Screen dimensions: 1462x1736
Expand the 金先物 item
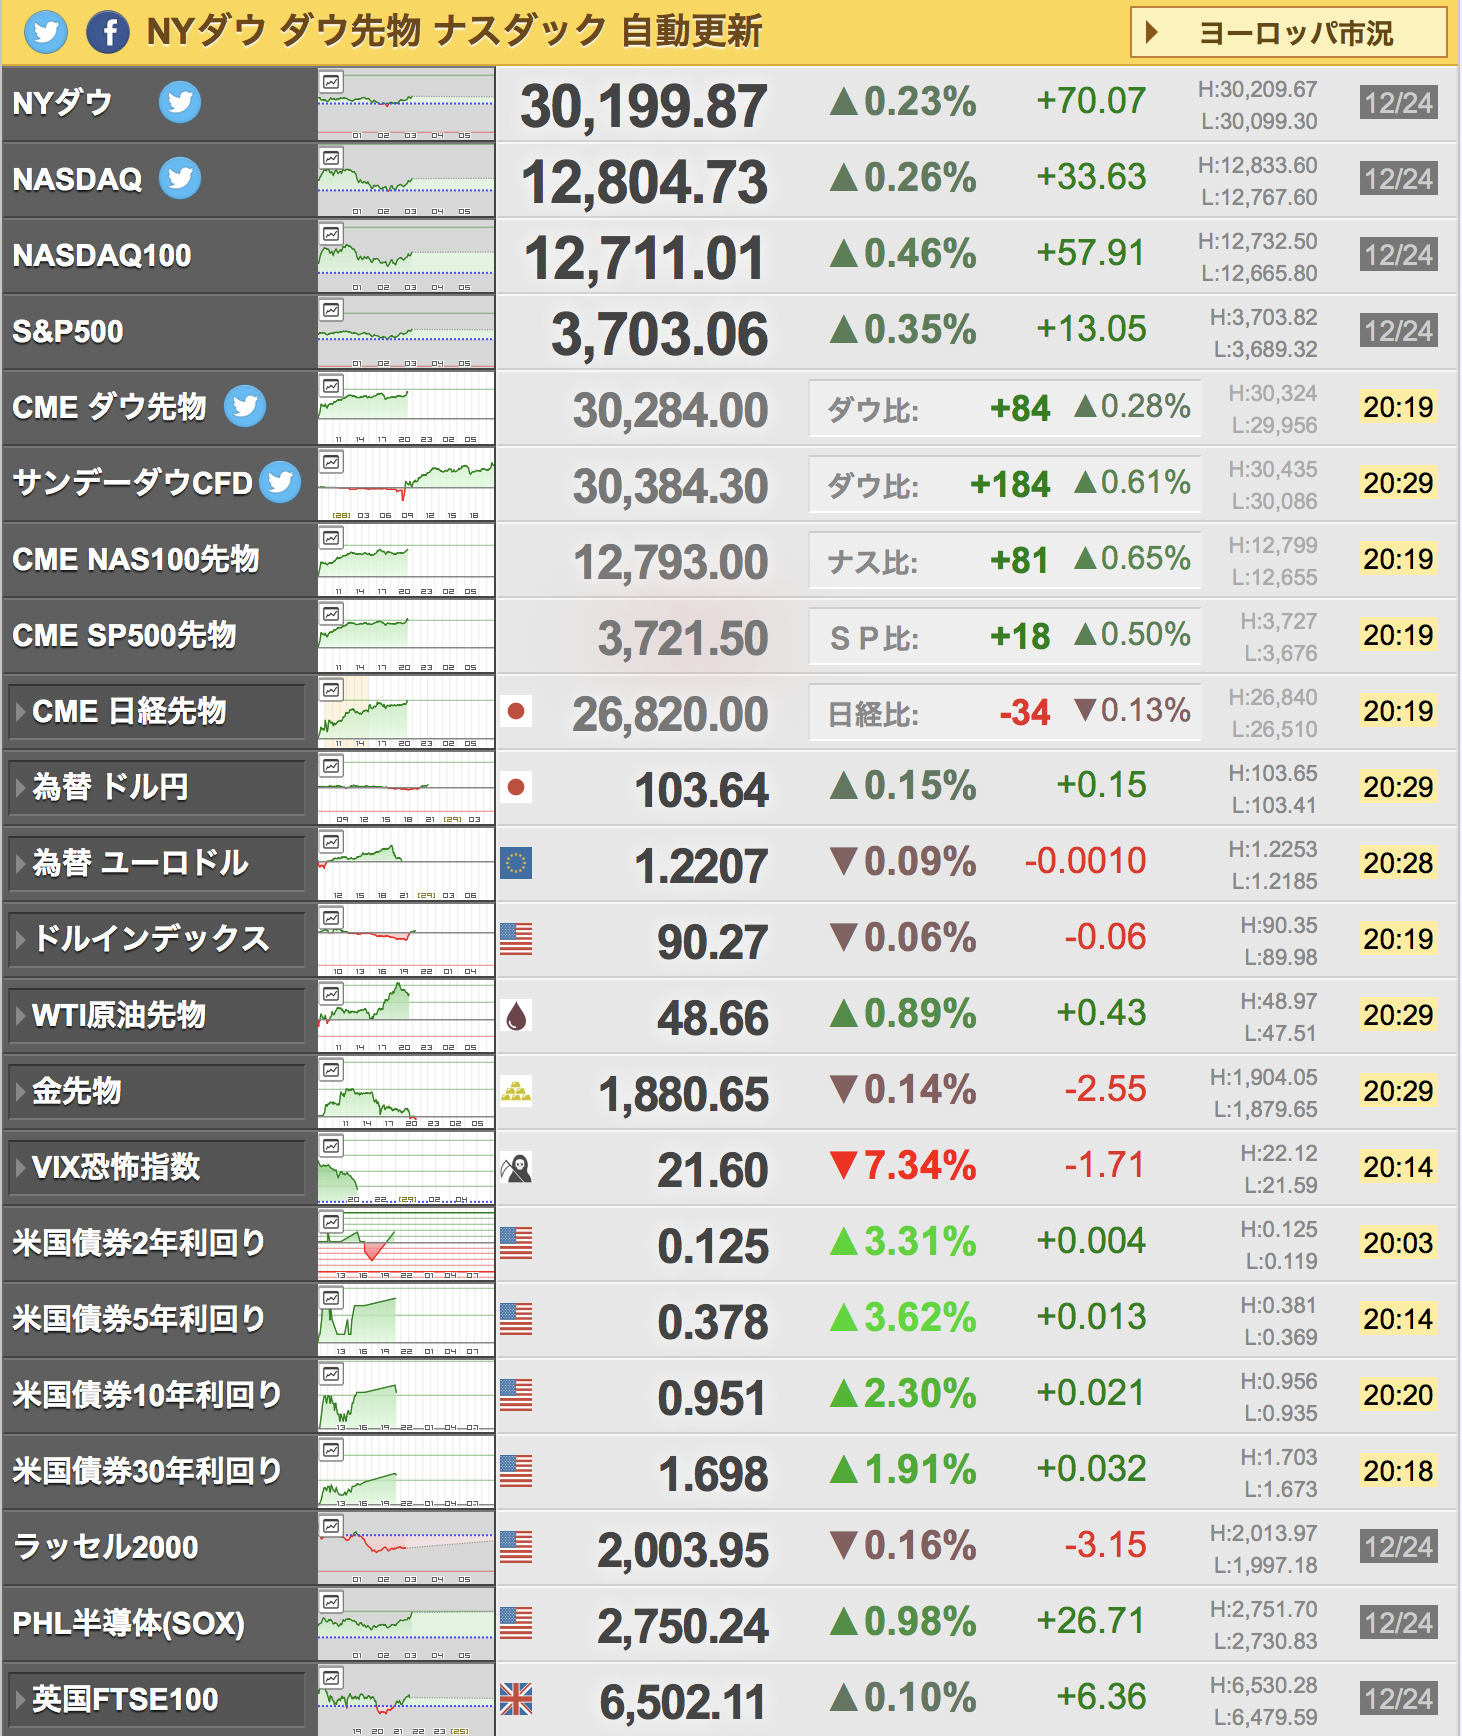pos(156,1092)
